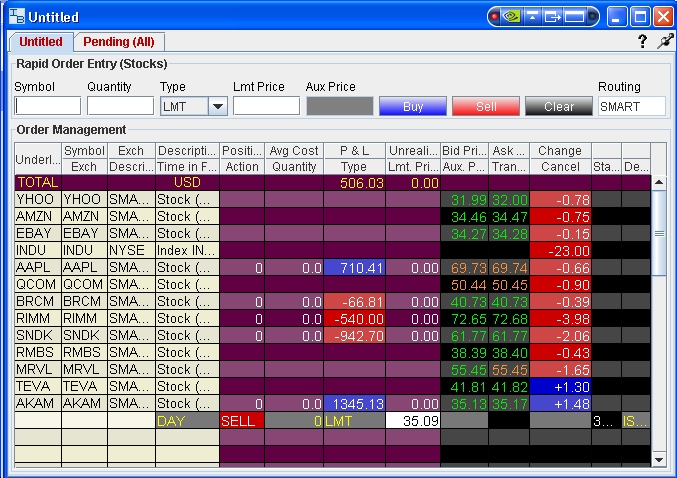
Task: Select the AAPL row in order table
Action: tap(38, 267)
